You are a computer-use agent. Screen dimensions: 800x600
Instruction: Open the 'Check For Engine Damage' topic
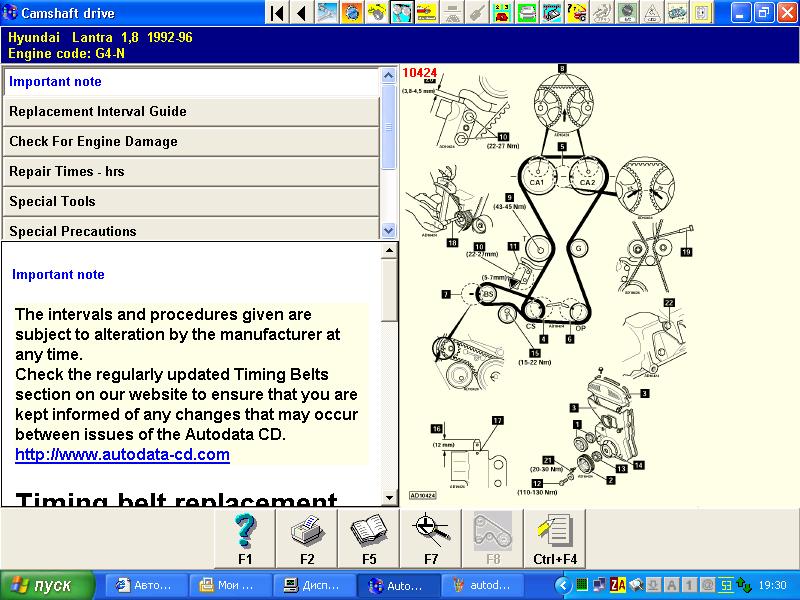tap(191, 141)
